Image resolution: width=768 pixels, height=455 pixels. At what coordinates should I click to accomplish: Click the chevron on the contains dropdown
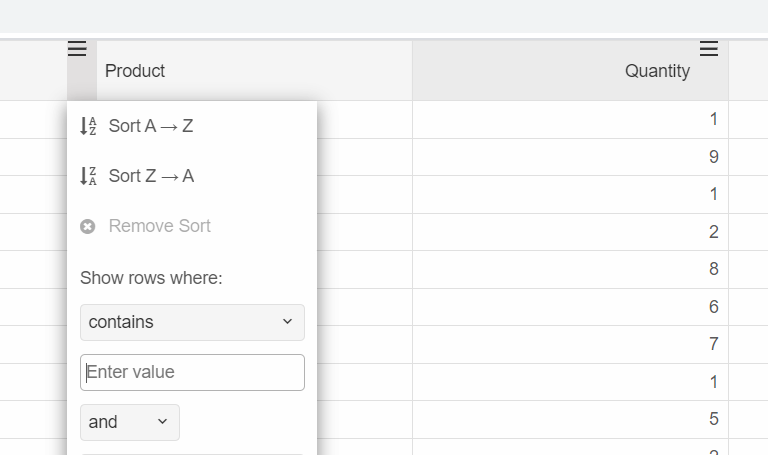(288, 322)
